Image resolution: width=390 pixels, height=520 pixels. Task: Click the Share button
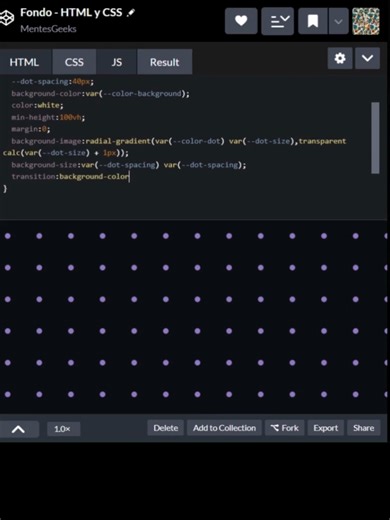click(364, 428)
